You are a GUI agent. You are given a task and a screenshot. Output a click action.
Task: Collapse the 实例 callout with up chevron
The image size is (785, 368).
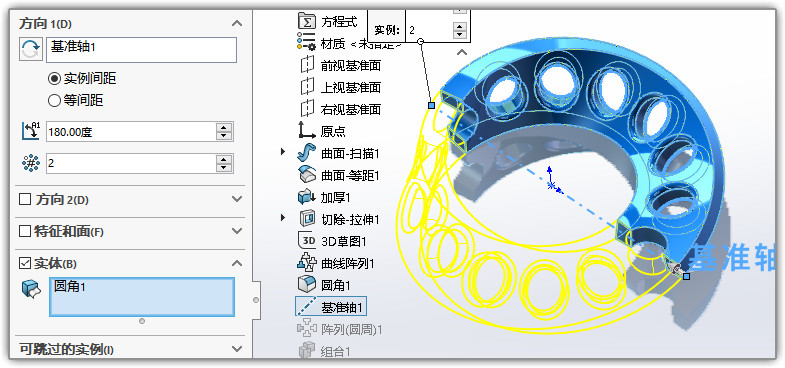click(x=462, y=51)
